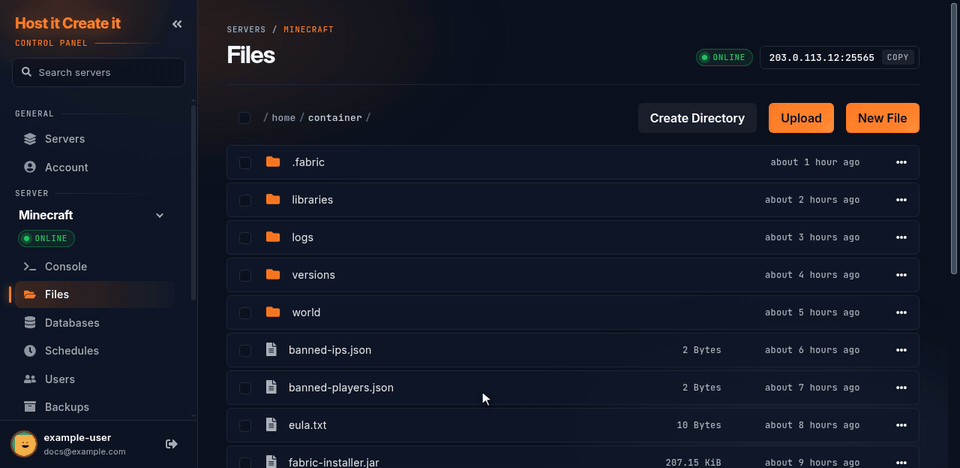Click the server address 203.0.113.12:25565
The image size is (960, 468).
822,58
